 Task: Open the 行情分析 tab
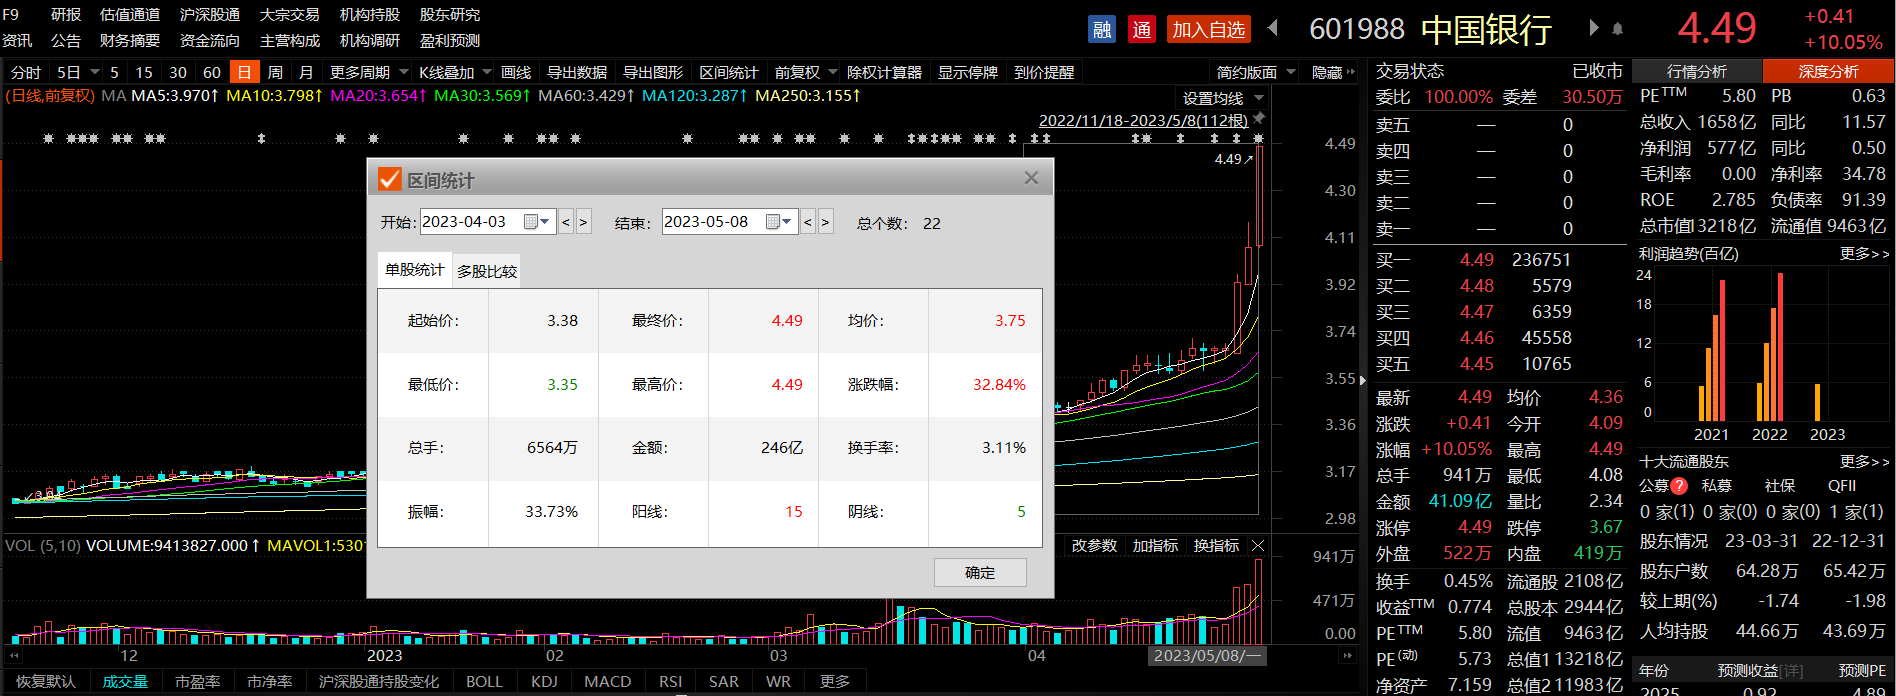pyautogui.click(x=1696, y=71)
